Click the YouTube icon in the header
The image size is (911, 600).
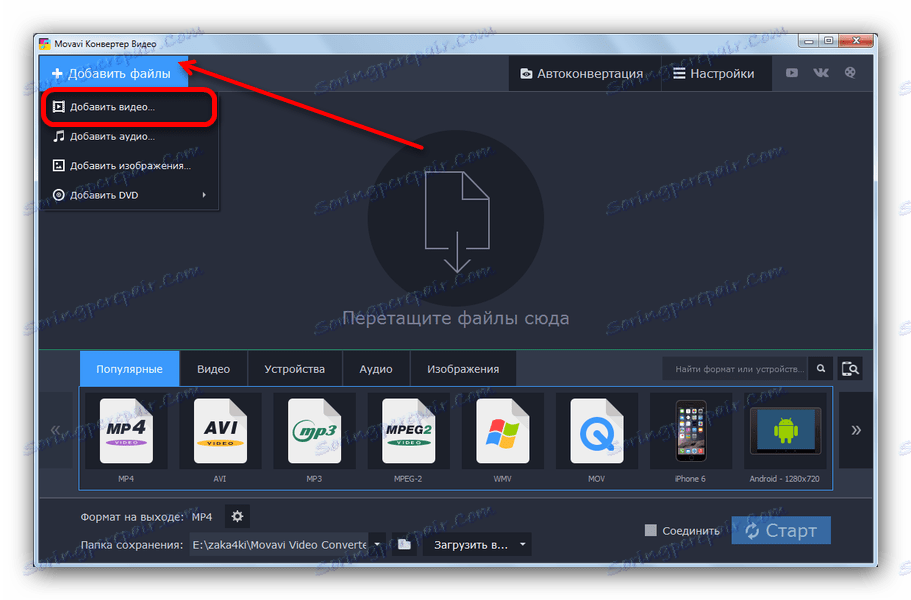[x=792, y=73]
